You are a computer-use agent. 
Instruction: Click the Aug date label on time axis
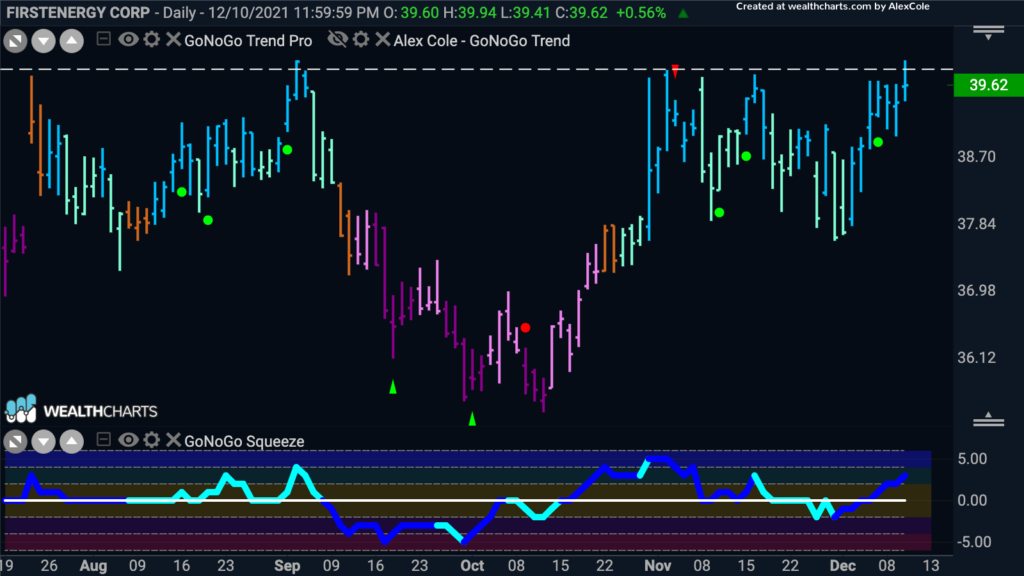(x=93, y=566)
